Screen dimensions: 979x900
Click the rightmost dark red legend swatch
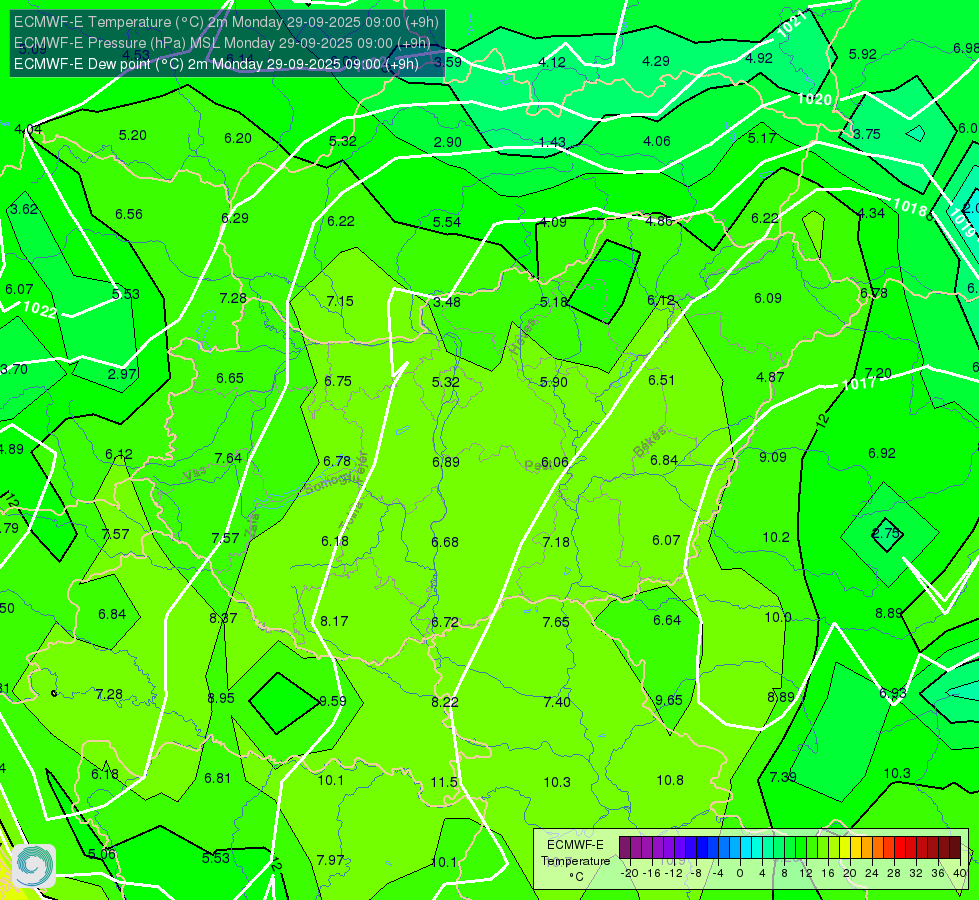click(x=955, y=848)
